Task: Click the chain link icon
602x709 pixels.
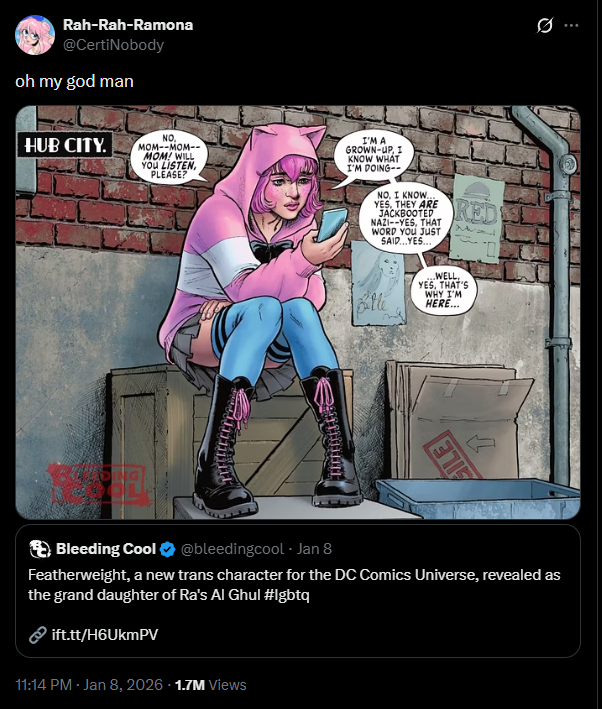Action: click(x=38, y=634)
